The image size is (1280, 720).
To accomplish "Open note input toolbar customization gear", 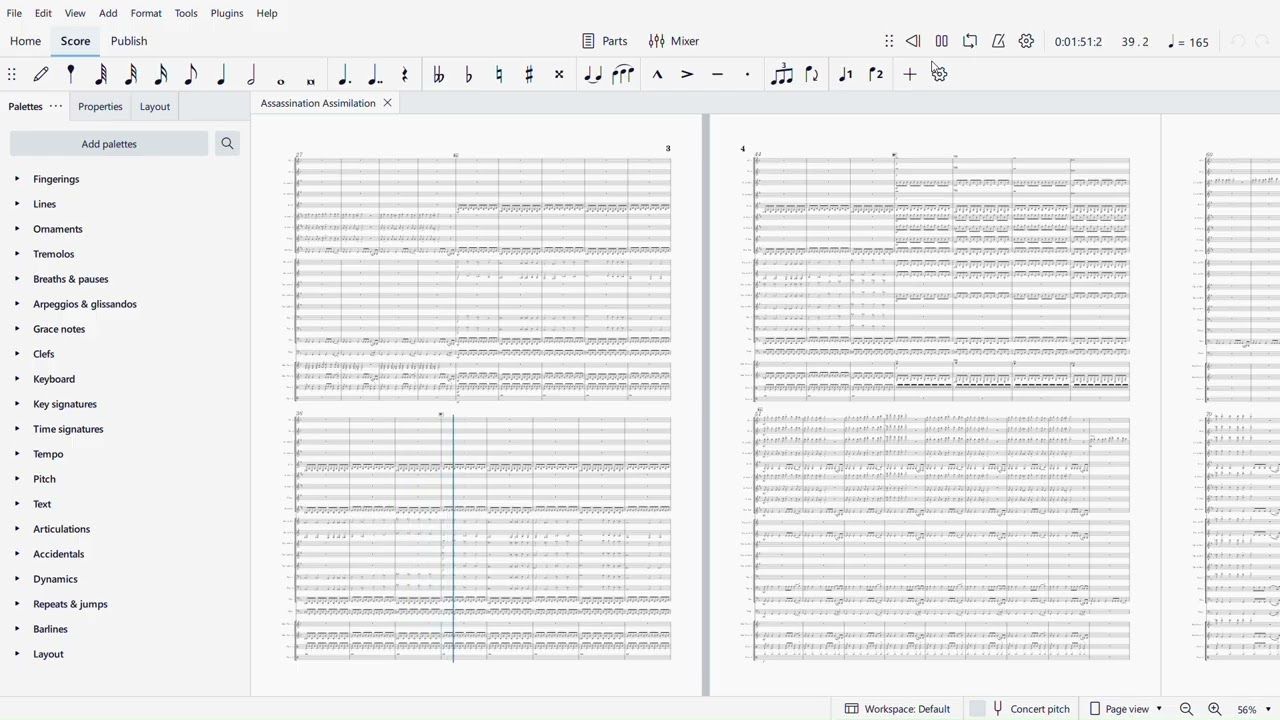I will (939, 75).
